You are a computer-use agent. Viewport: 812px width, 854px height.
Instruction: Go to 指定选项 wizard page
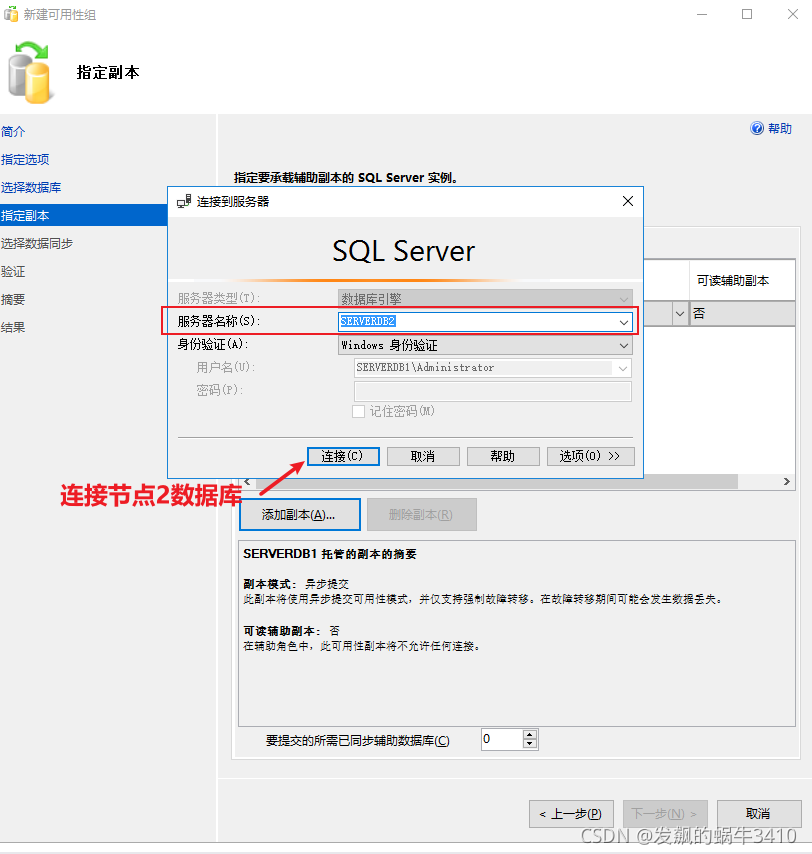click(25, 160)
